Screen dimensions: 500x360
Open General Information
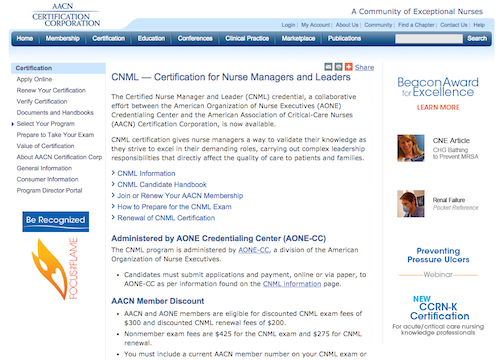point(44,168)
